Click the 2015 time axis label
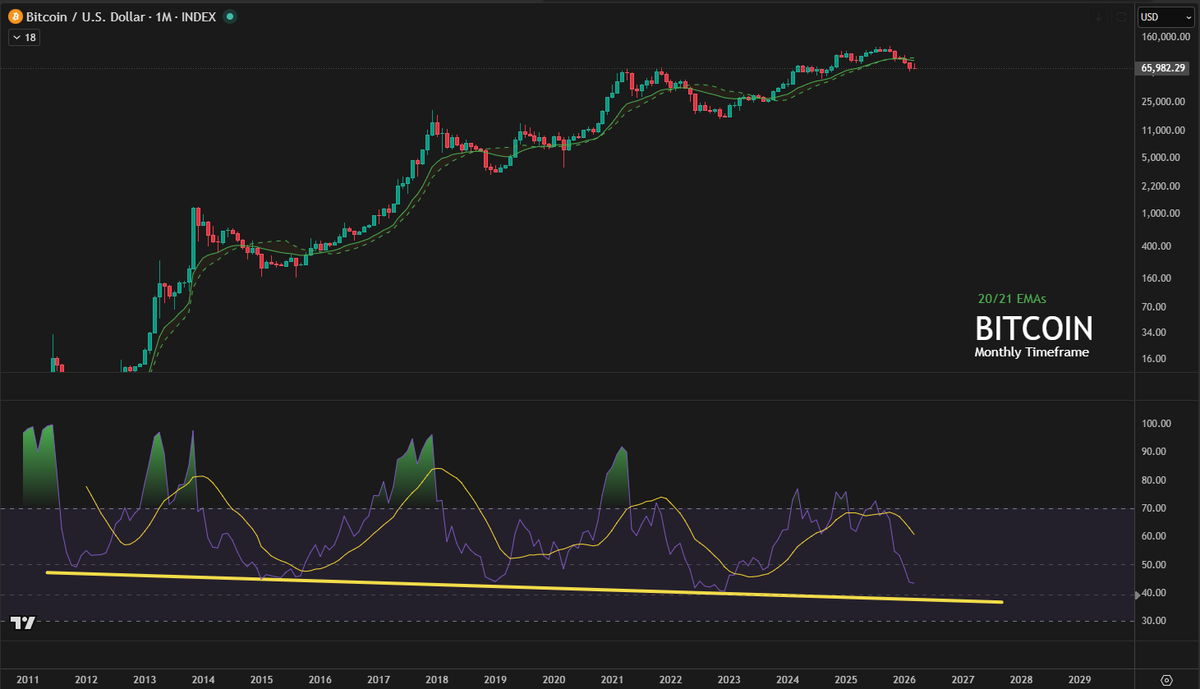 [261, 678]
